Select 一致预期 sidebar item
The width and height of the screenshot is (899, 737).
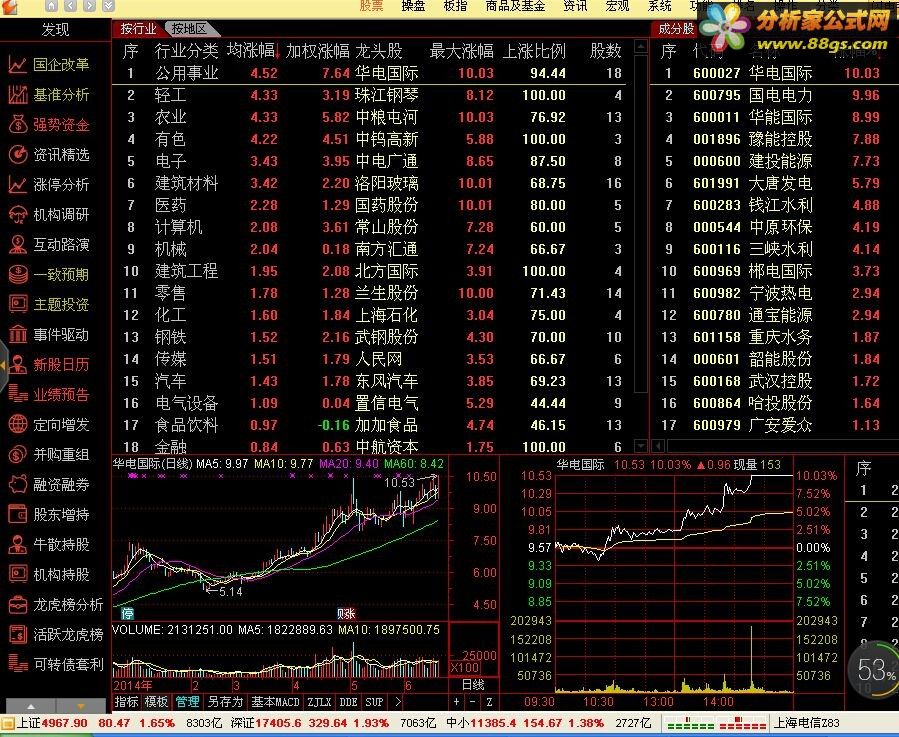click(x=49, y=274)
